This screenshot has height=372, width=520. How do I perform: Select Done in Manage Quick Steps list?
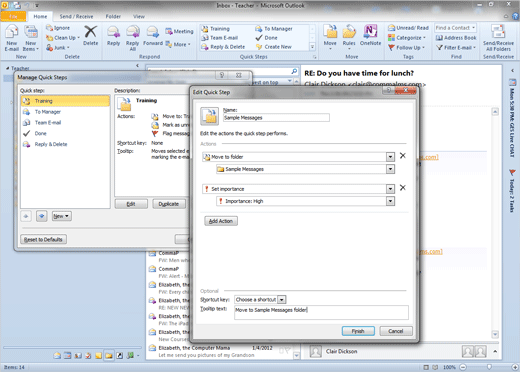pyautogui.click(x=65, y=133)
